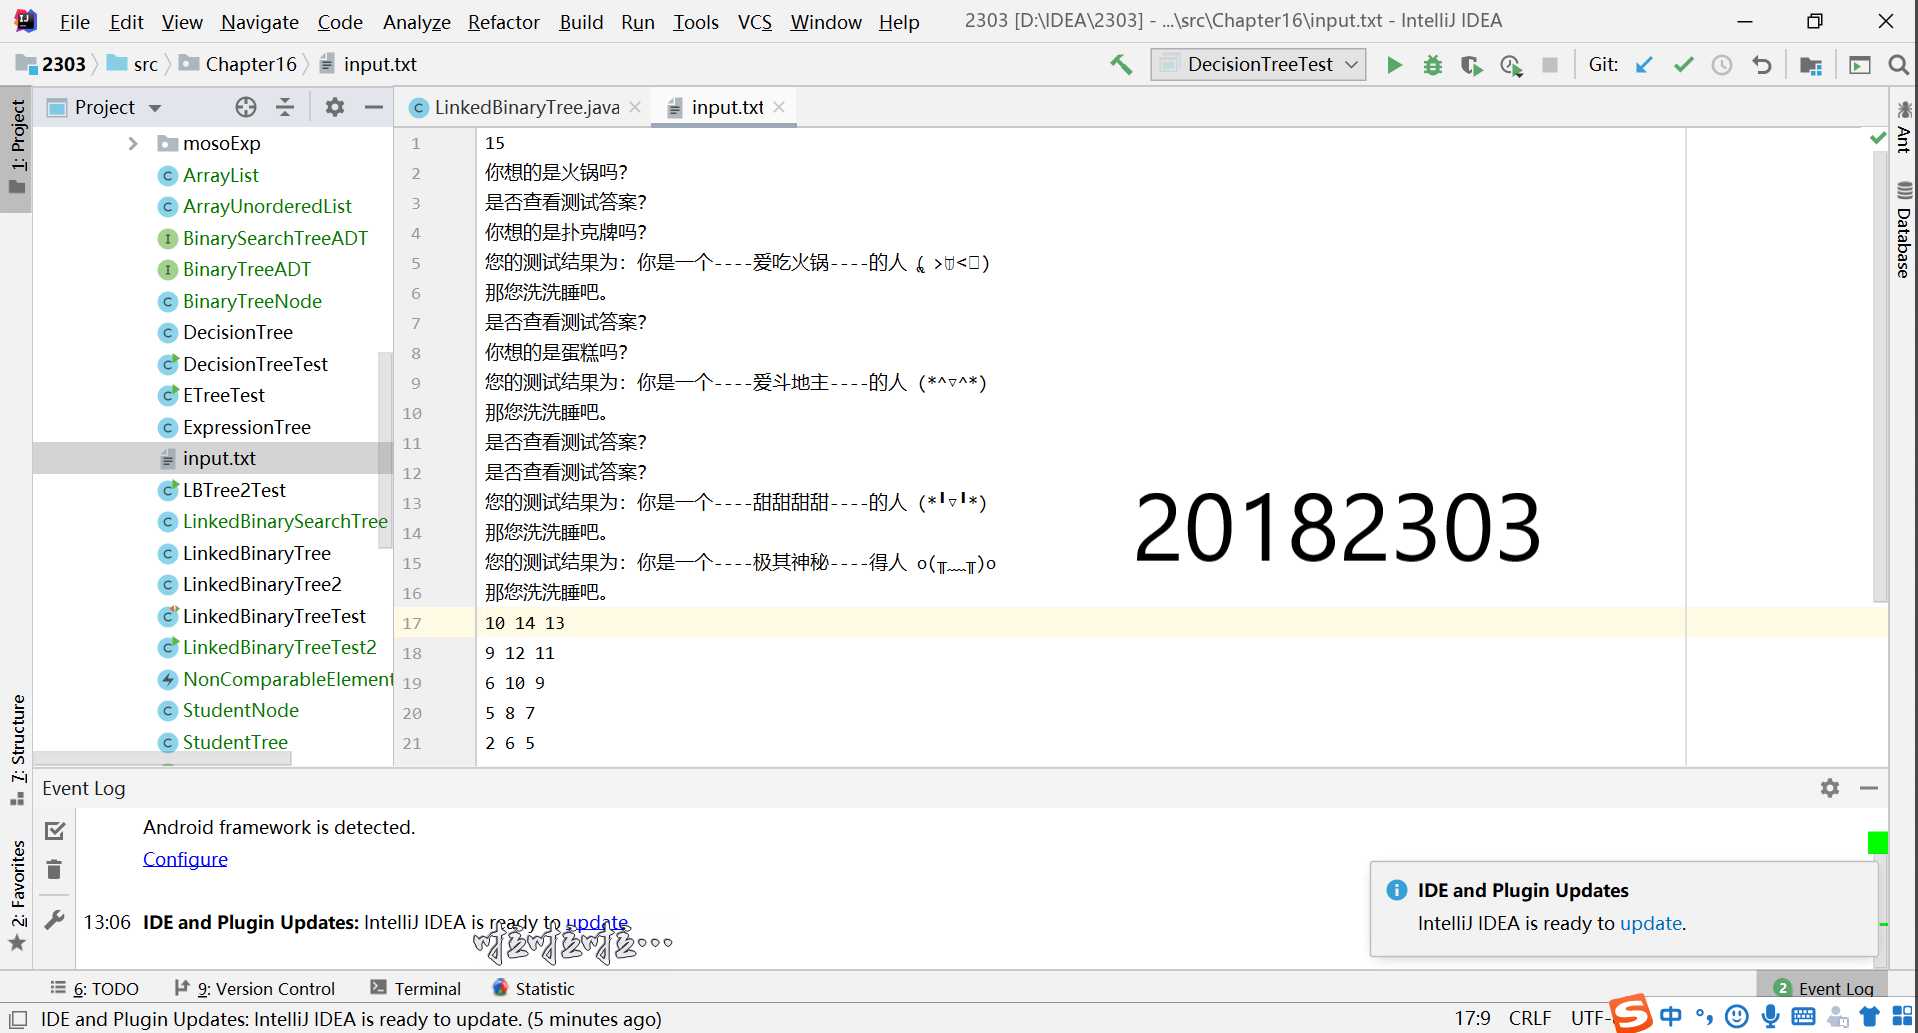Close the LinkedBinaryTree.java tab
This screenshot has height=1033, width=1918.
pyautogui.click(x=635, y=107)
